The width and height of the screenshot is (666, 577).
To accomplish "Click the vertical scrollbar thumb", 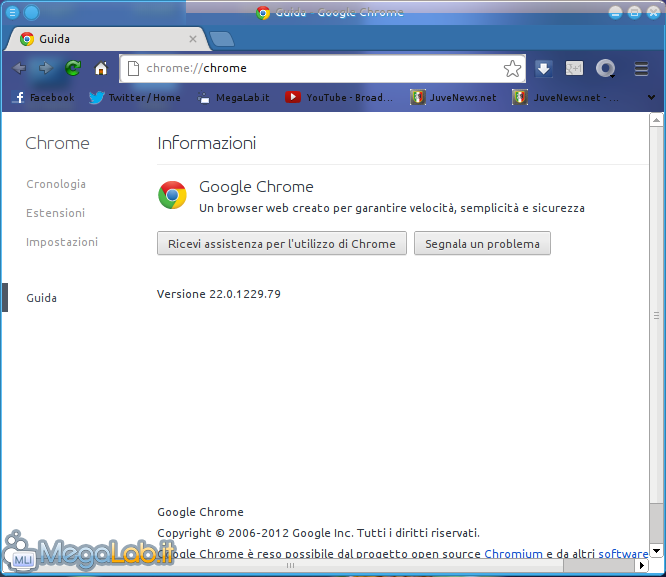I will pyautogui.click(x=656, y=315).
